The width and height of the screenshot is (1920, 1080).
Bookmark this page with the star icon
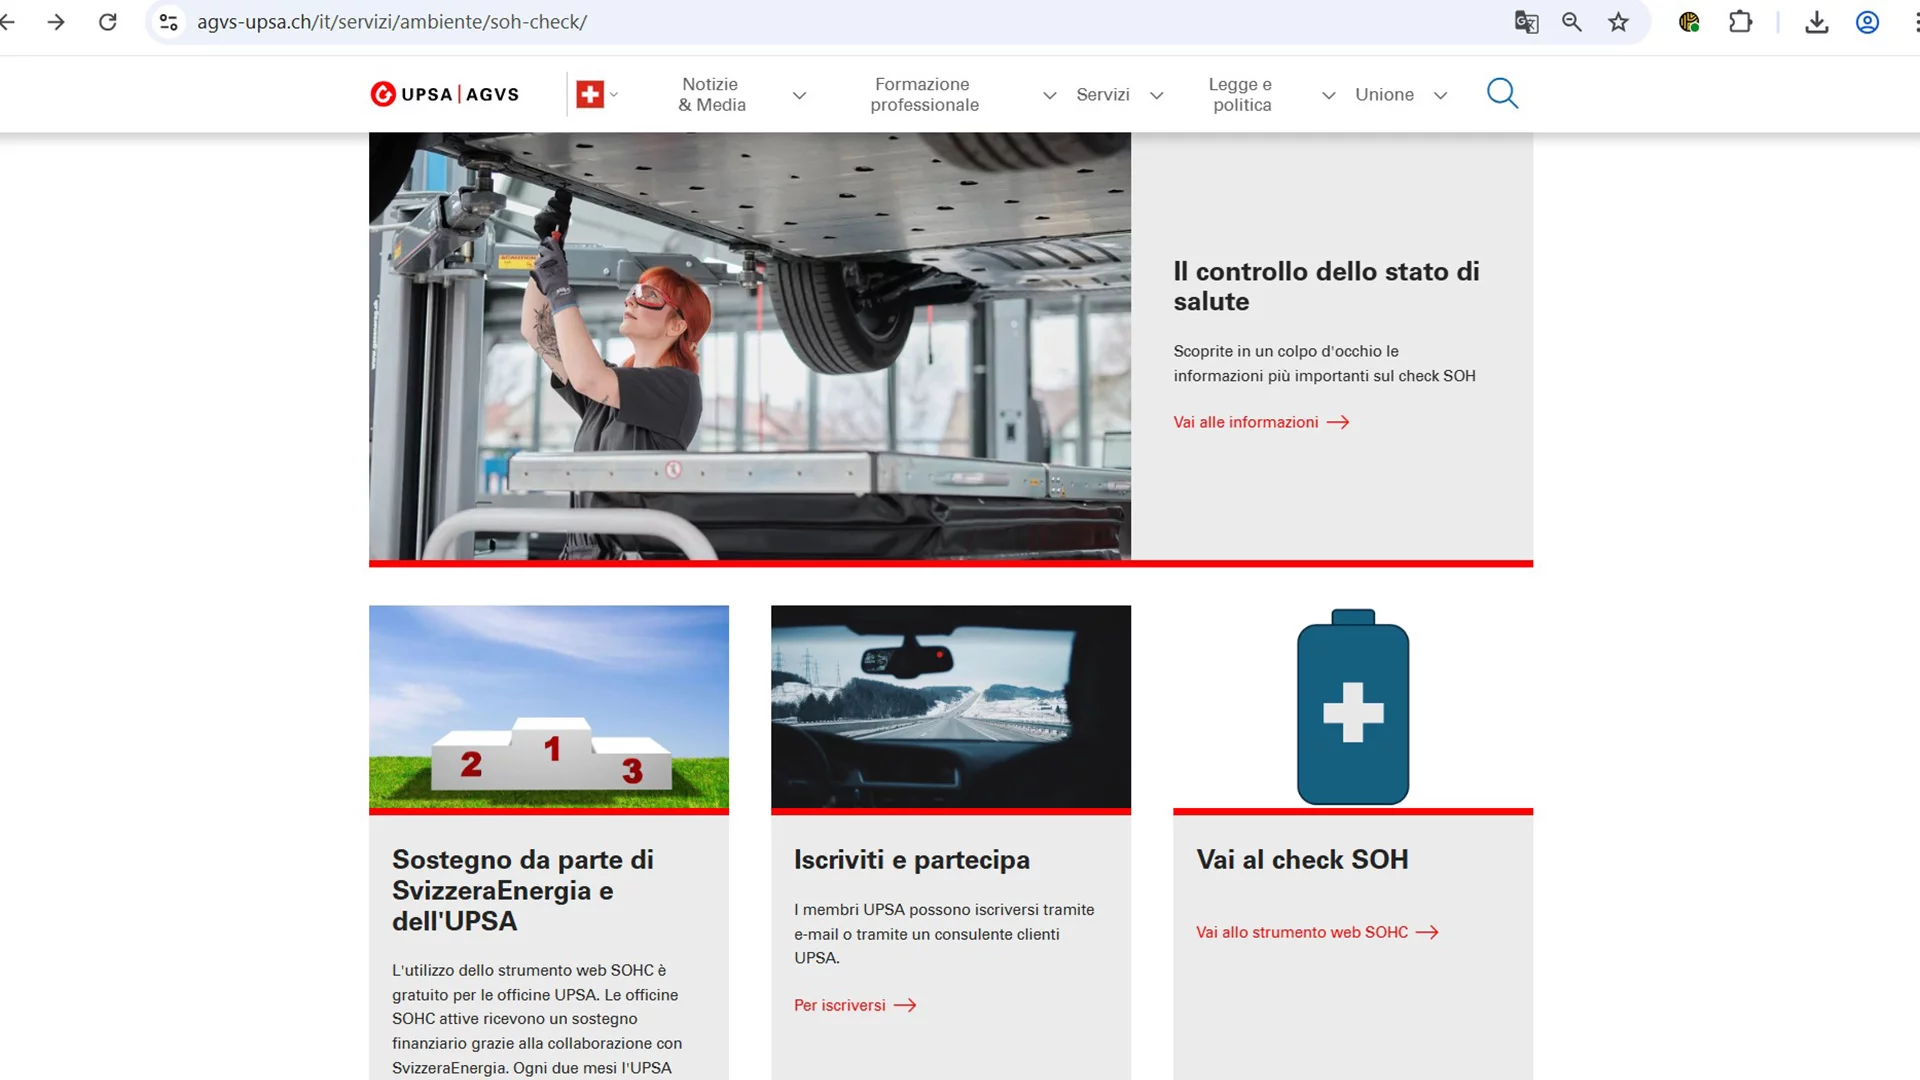(1618, 22)
